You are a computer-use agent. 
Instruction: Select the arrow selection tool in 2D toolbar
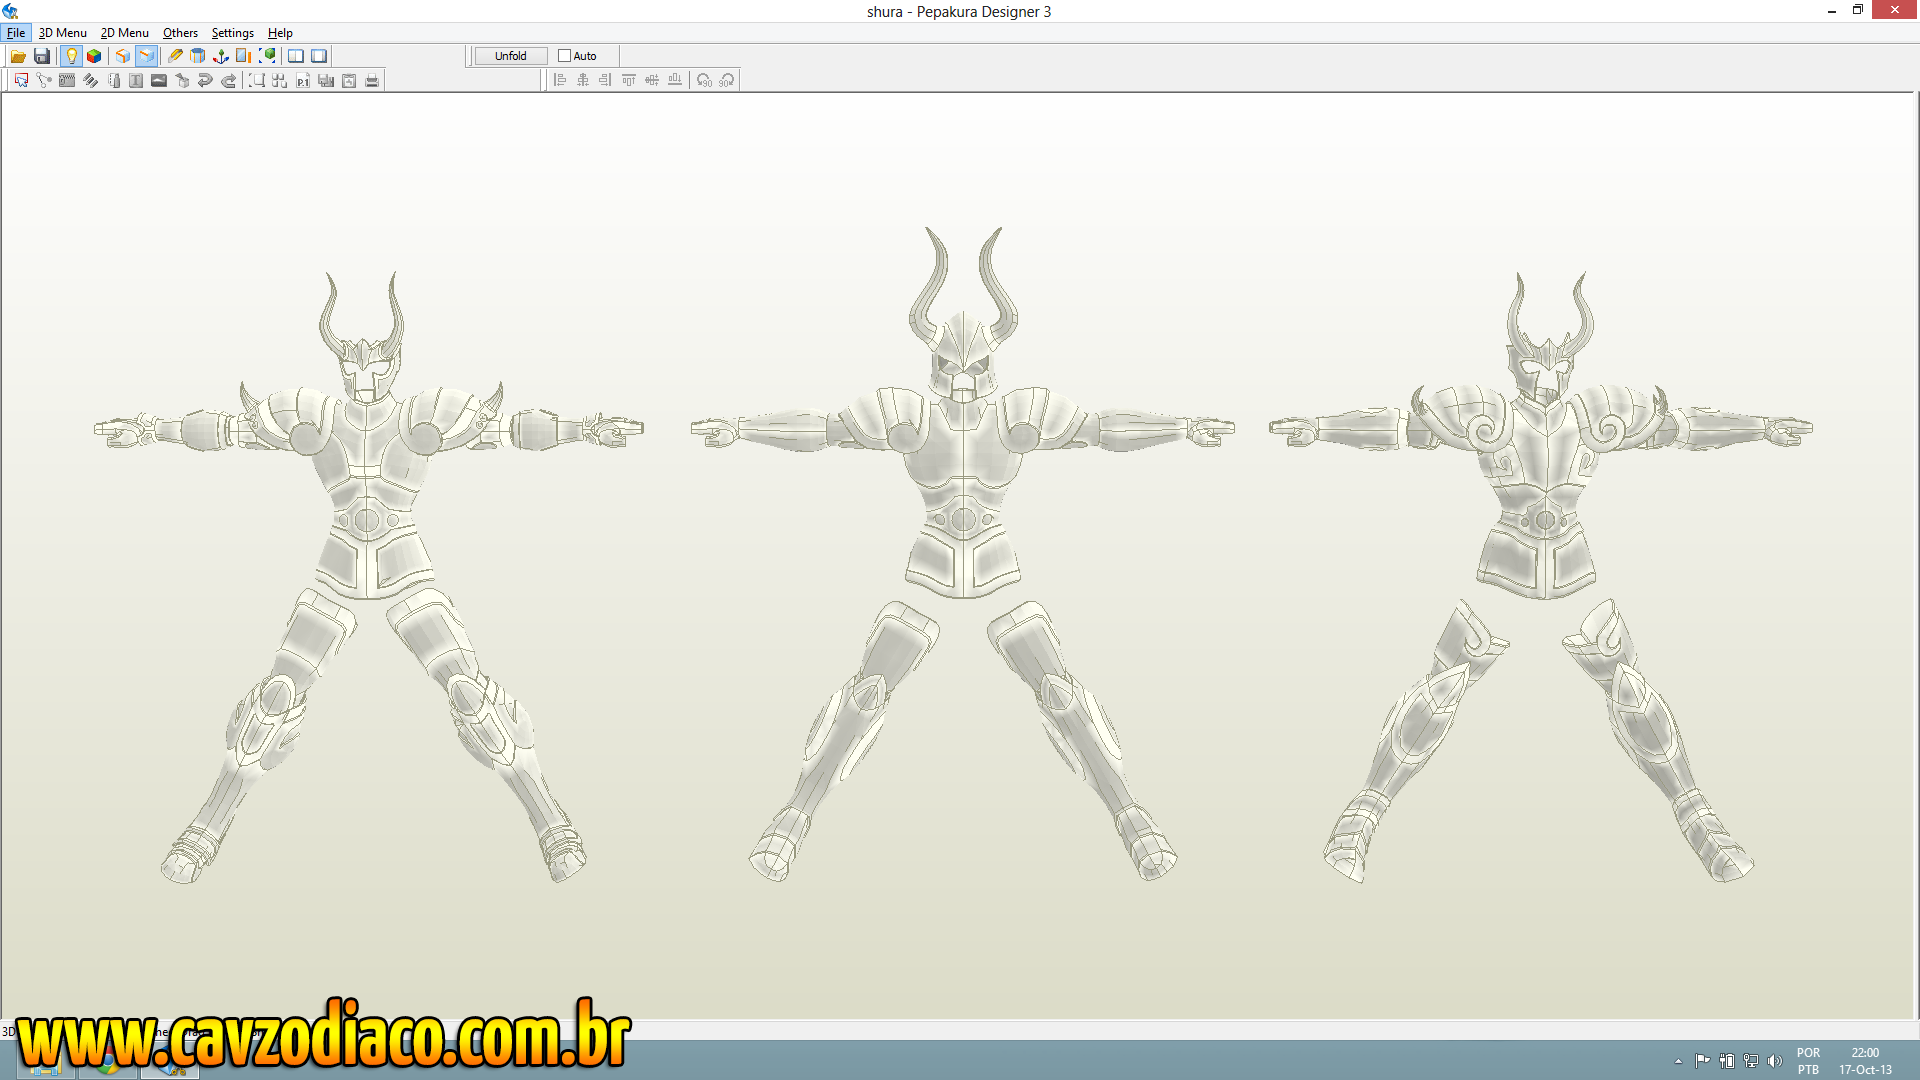tap(21, 81)
